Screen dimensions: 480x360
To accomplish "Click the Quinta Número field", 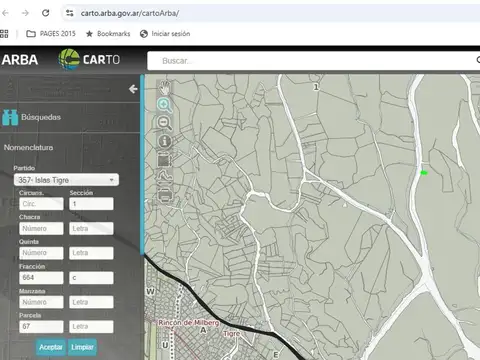I will pos(41,253).
